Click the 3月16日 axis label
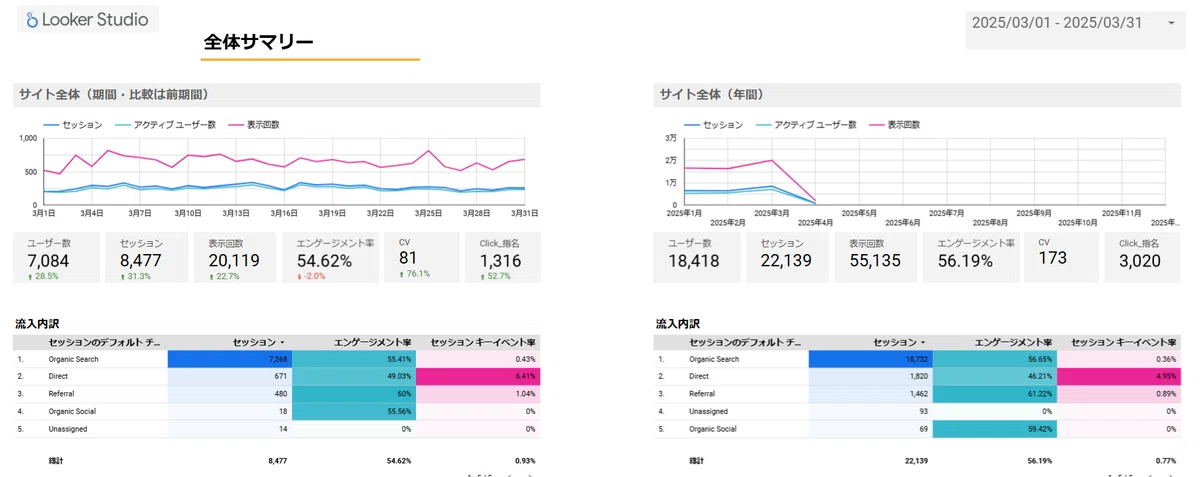This screenshot has height=477, width=1200. pyautogui.click(x=284, y=213)
